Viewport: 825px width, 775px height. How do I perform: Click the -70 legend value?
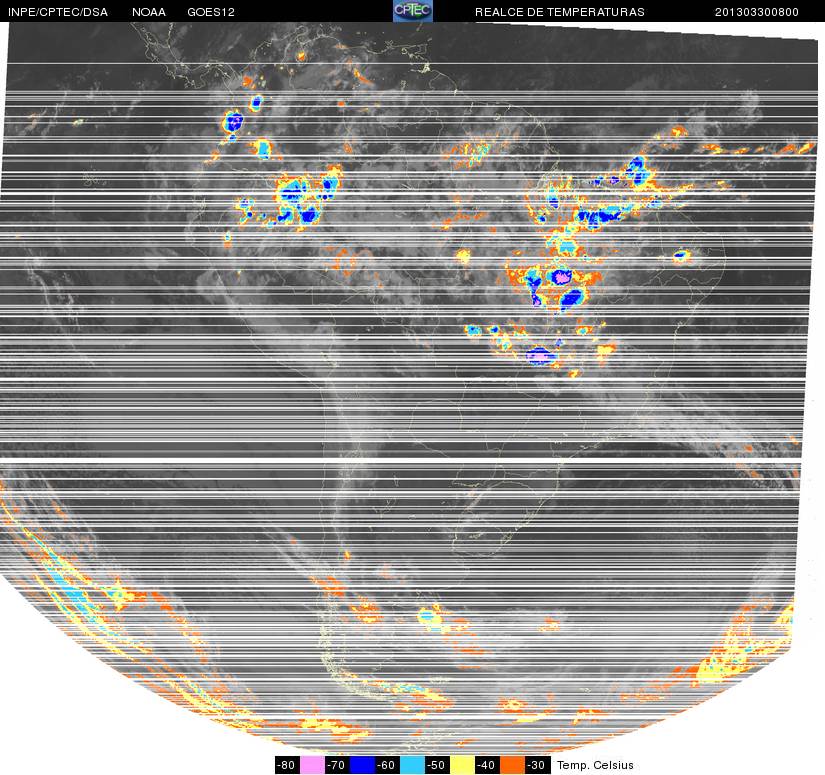337,765
